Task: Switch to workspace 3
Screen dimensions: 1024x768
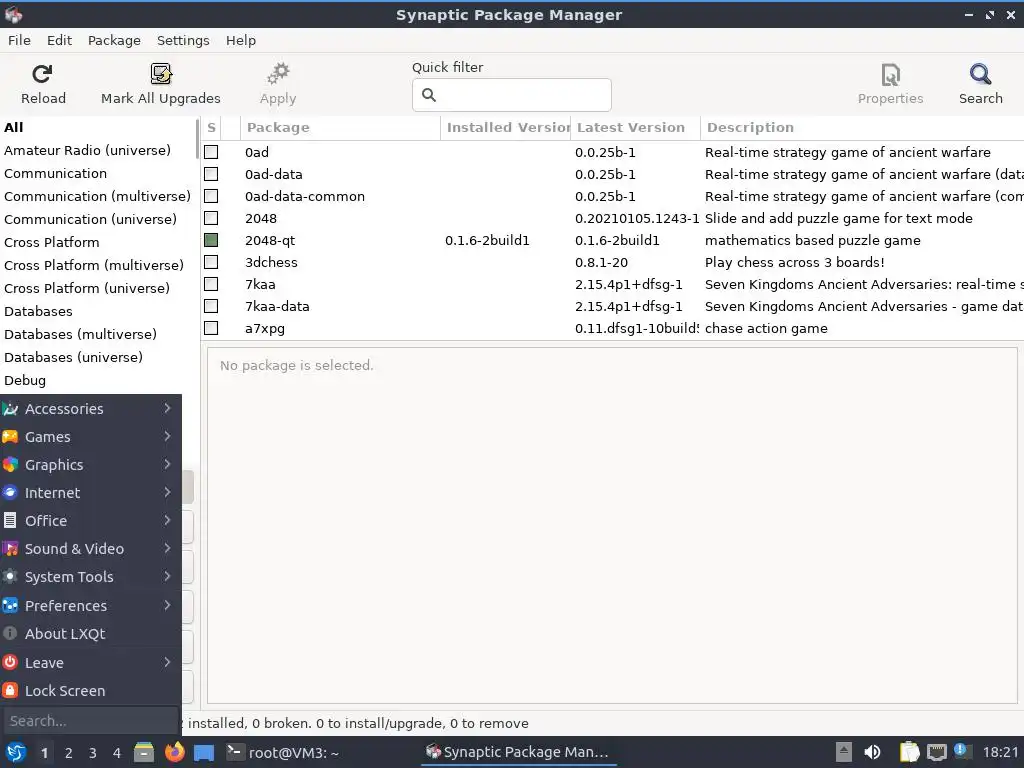Action: (93, 753)
